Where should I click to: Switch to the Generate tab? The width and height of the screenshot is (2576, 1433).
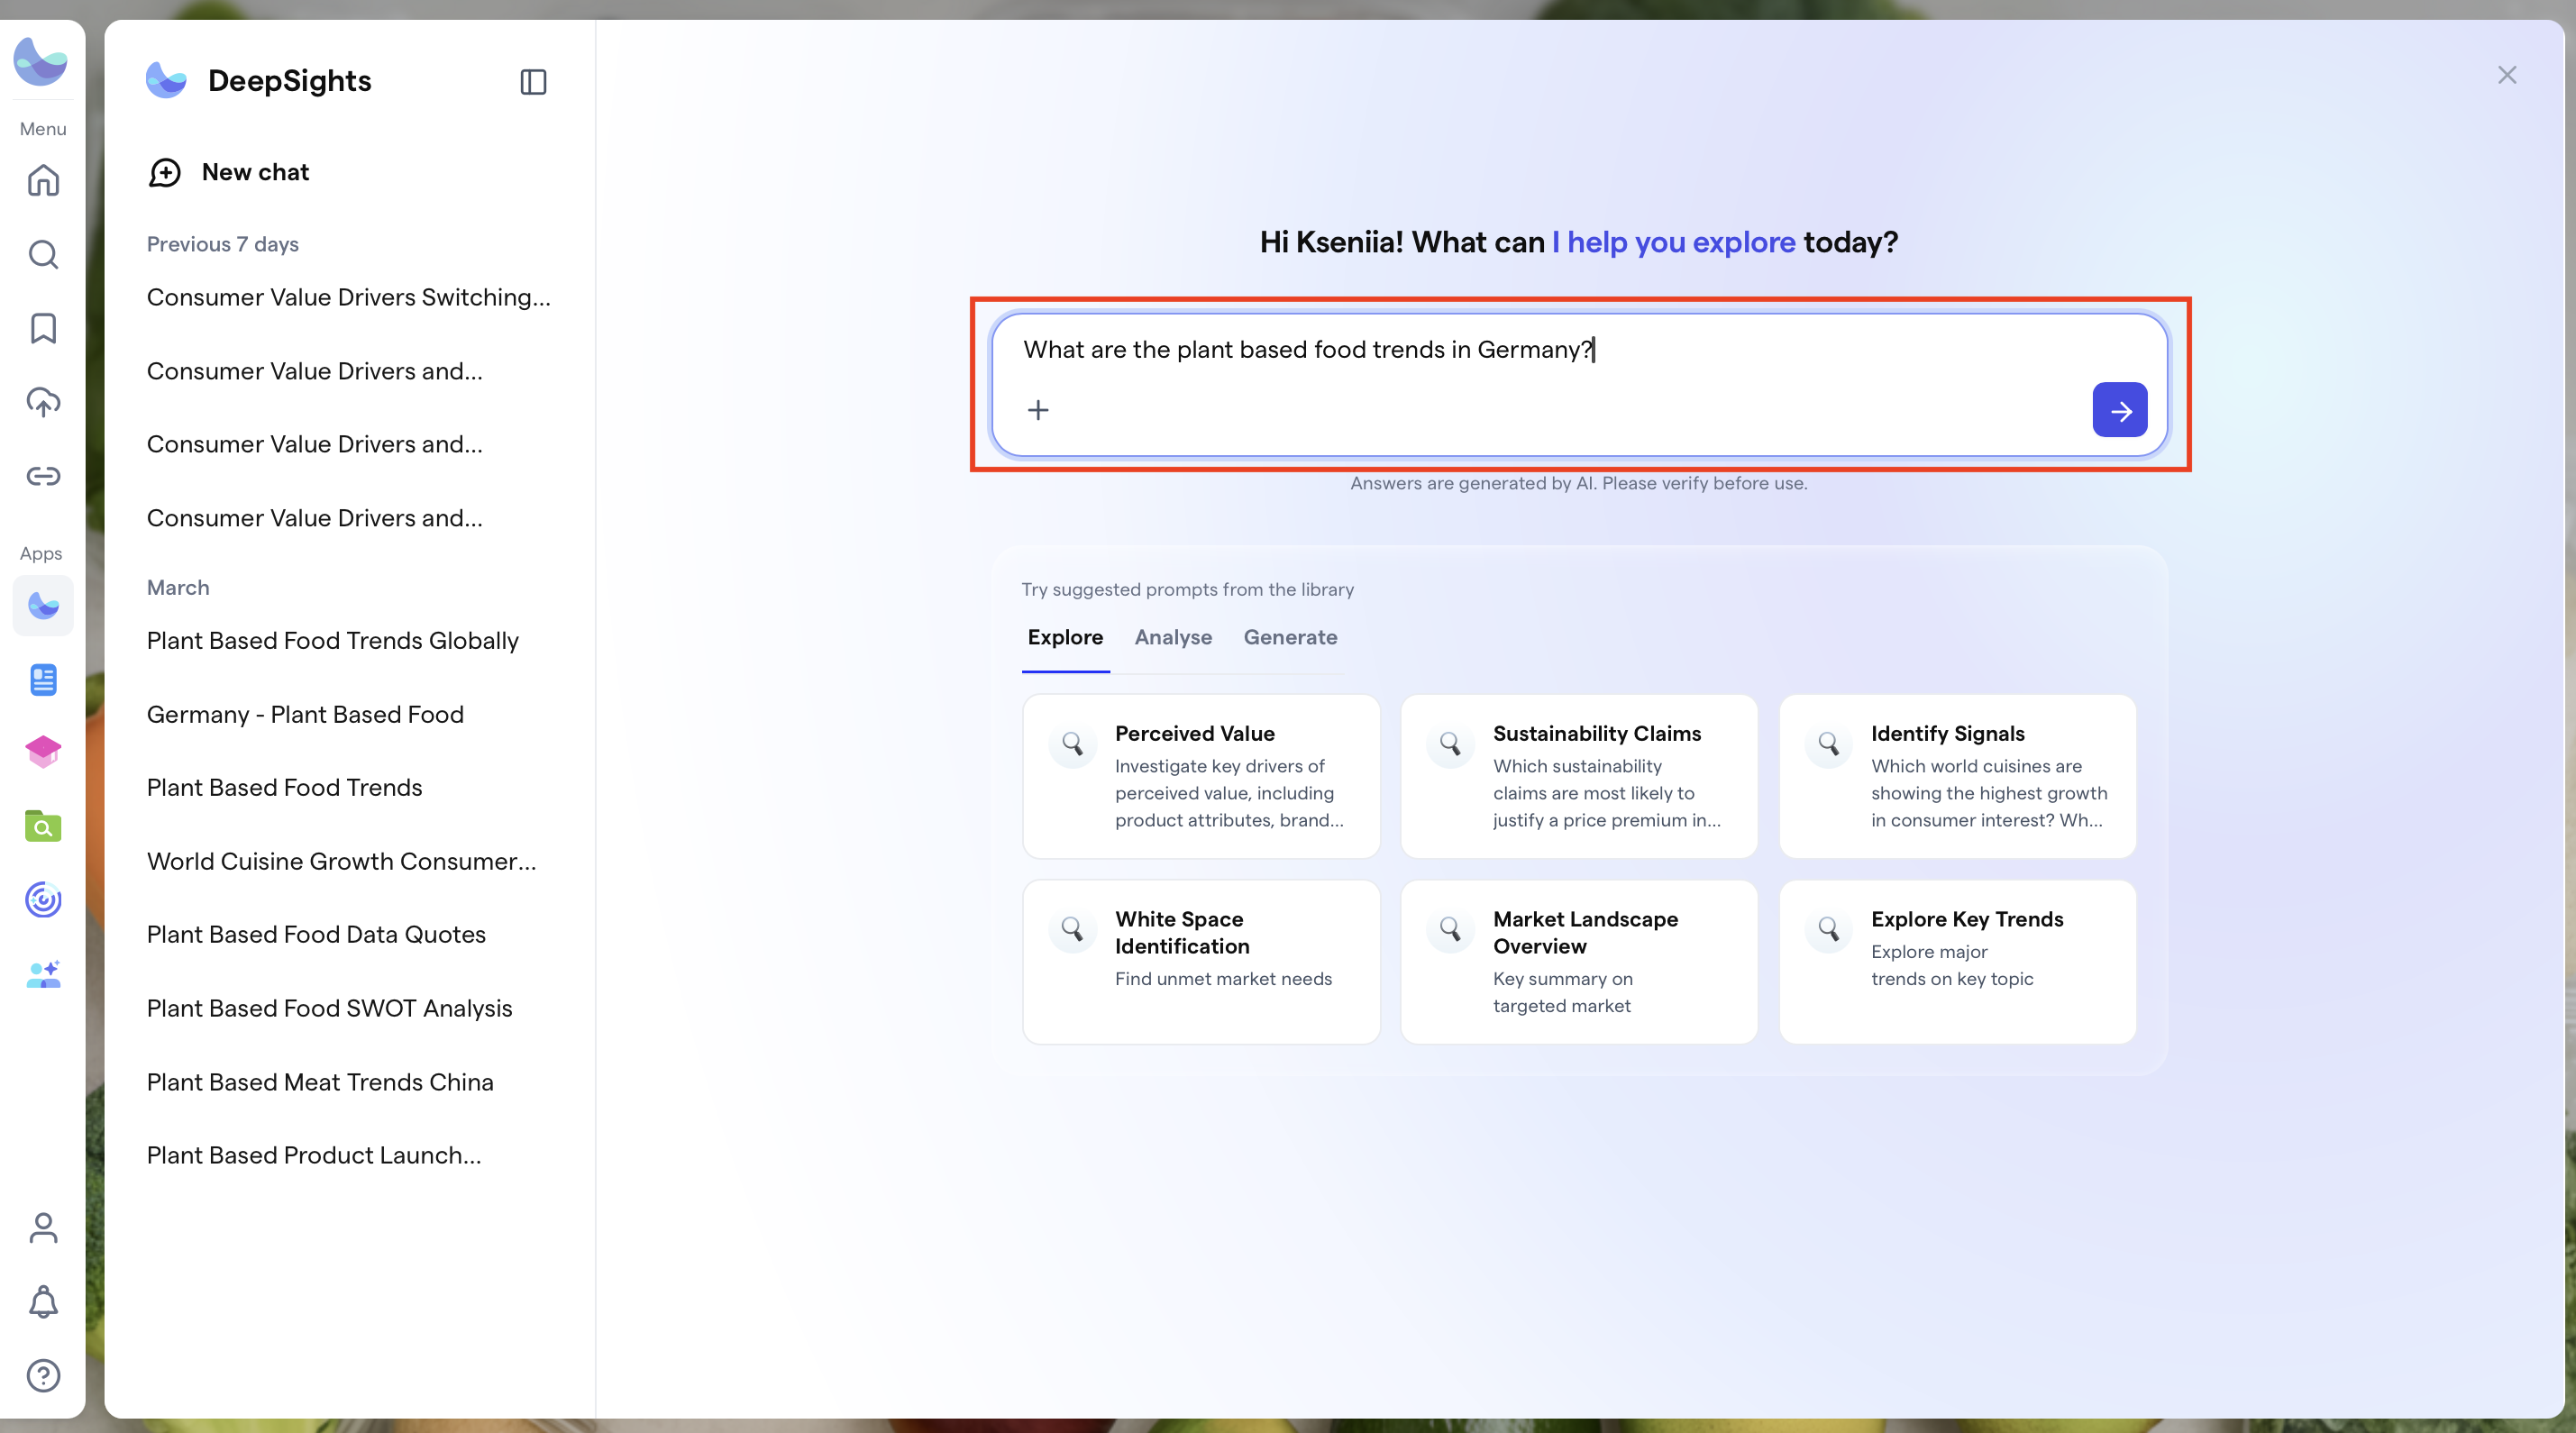[x=1290, y=638]
